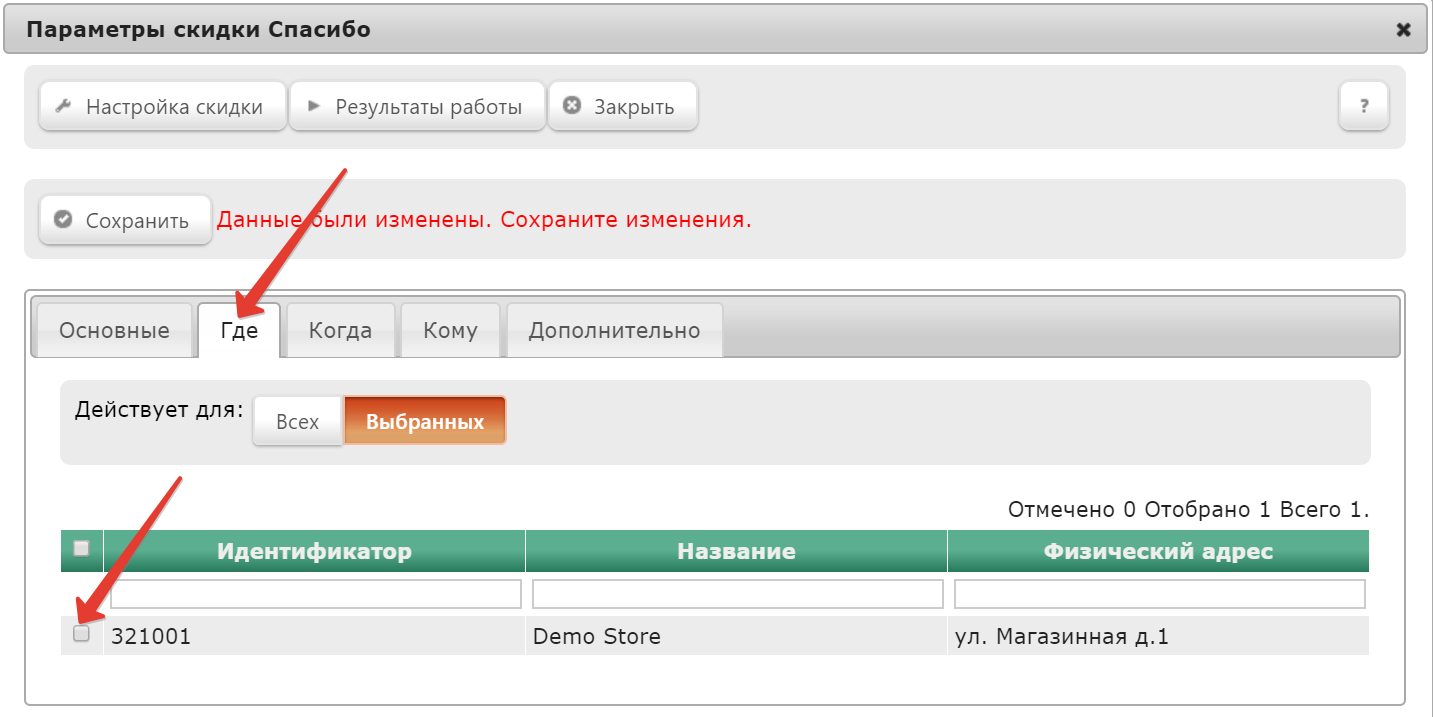Sort by the Идентификатор column header

(314, 551)
